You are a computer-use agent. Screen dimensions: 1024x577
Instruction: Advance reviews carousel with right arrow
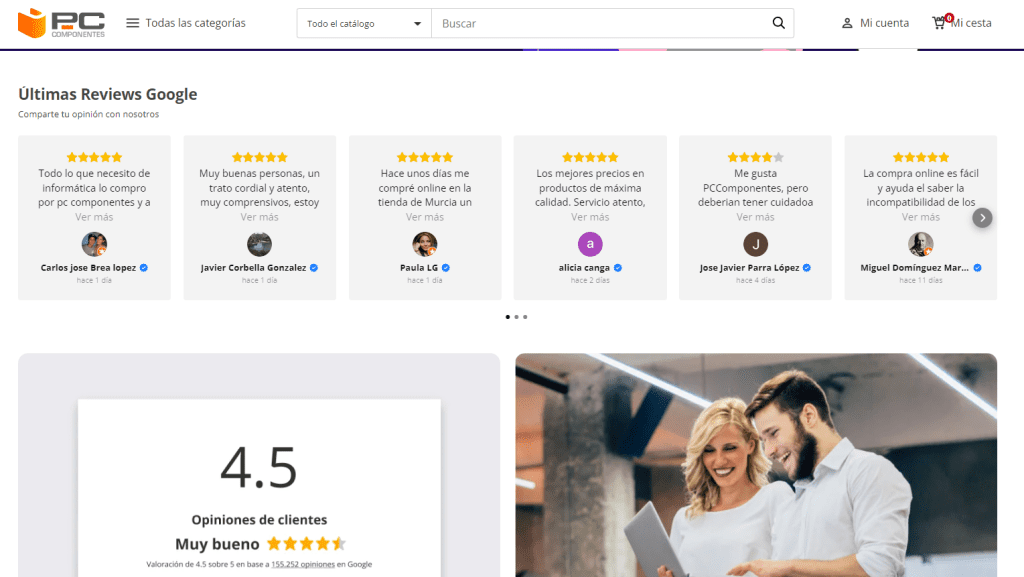click(982, 217)
